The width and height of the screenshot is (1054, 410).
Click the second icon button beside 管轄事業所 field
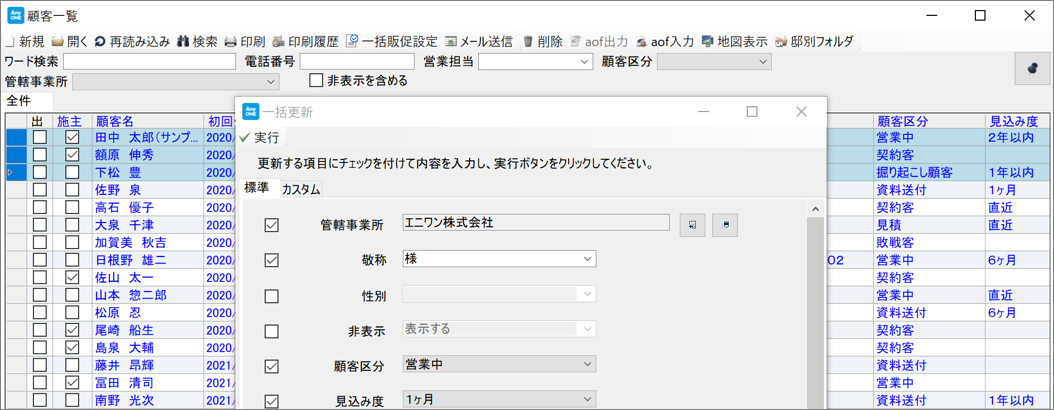[725, 226]
